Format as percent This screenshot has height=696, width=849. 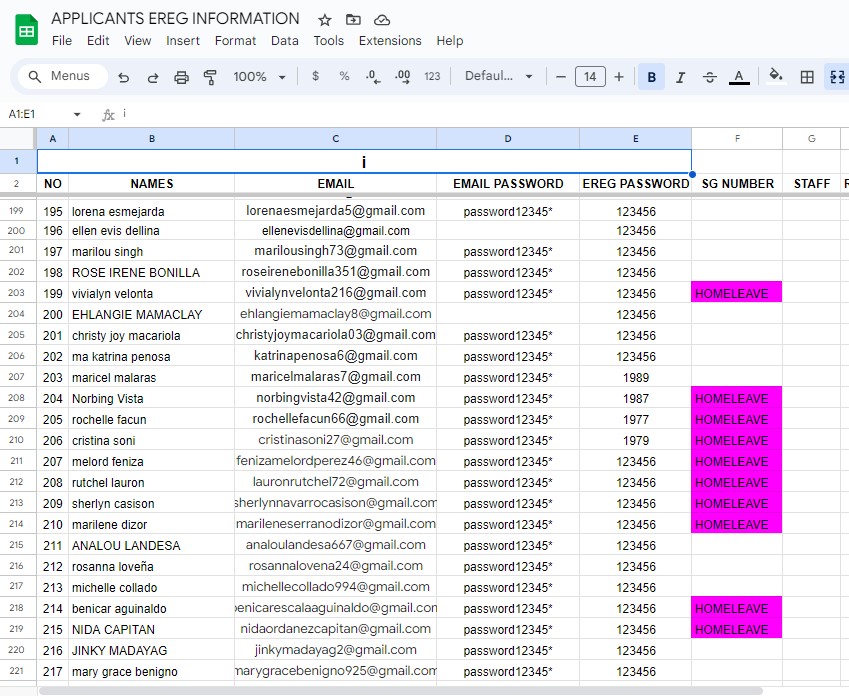[x=344, y=76]
